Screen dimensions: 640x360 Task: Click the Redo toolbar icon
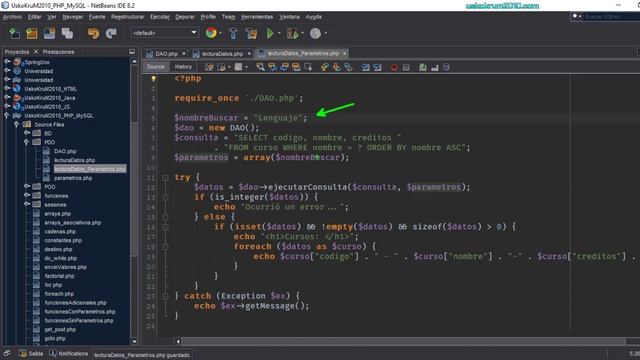click(111, 33)
